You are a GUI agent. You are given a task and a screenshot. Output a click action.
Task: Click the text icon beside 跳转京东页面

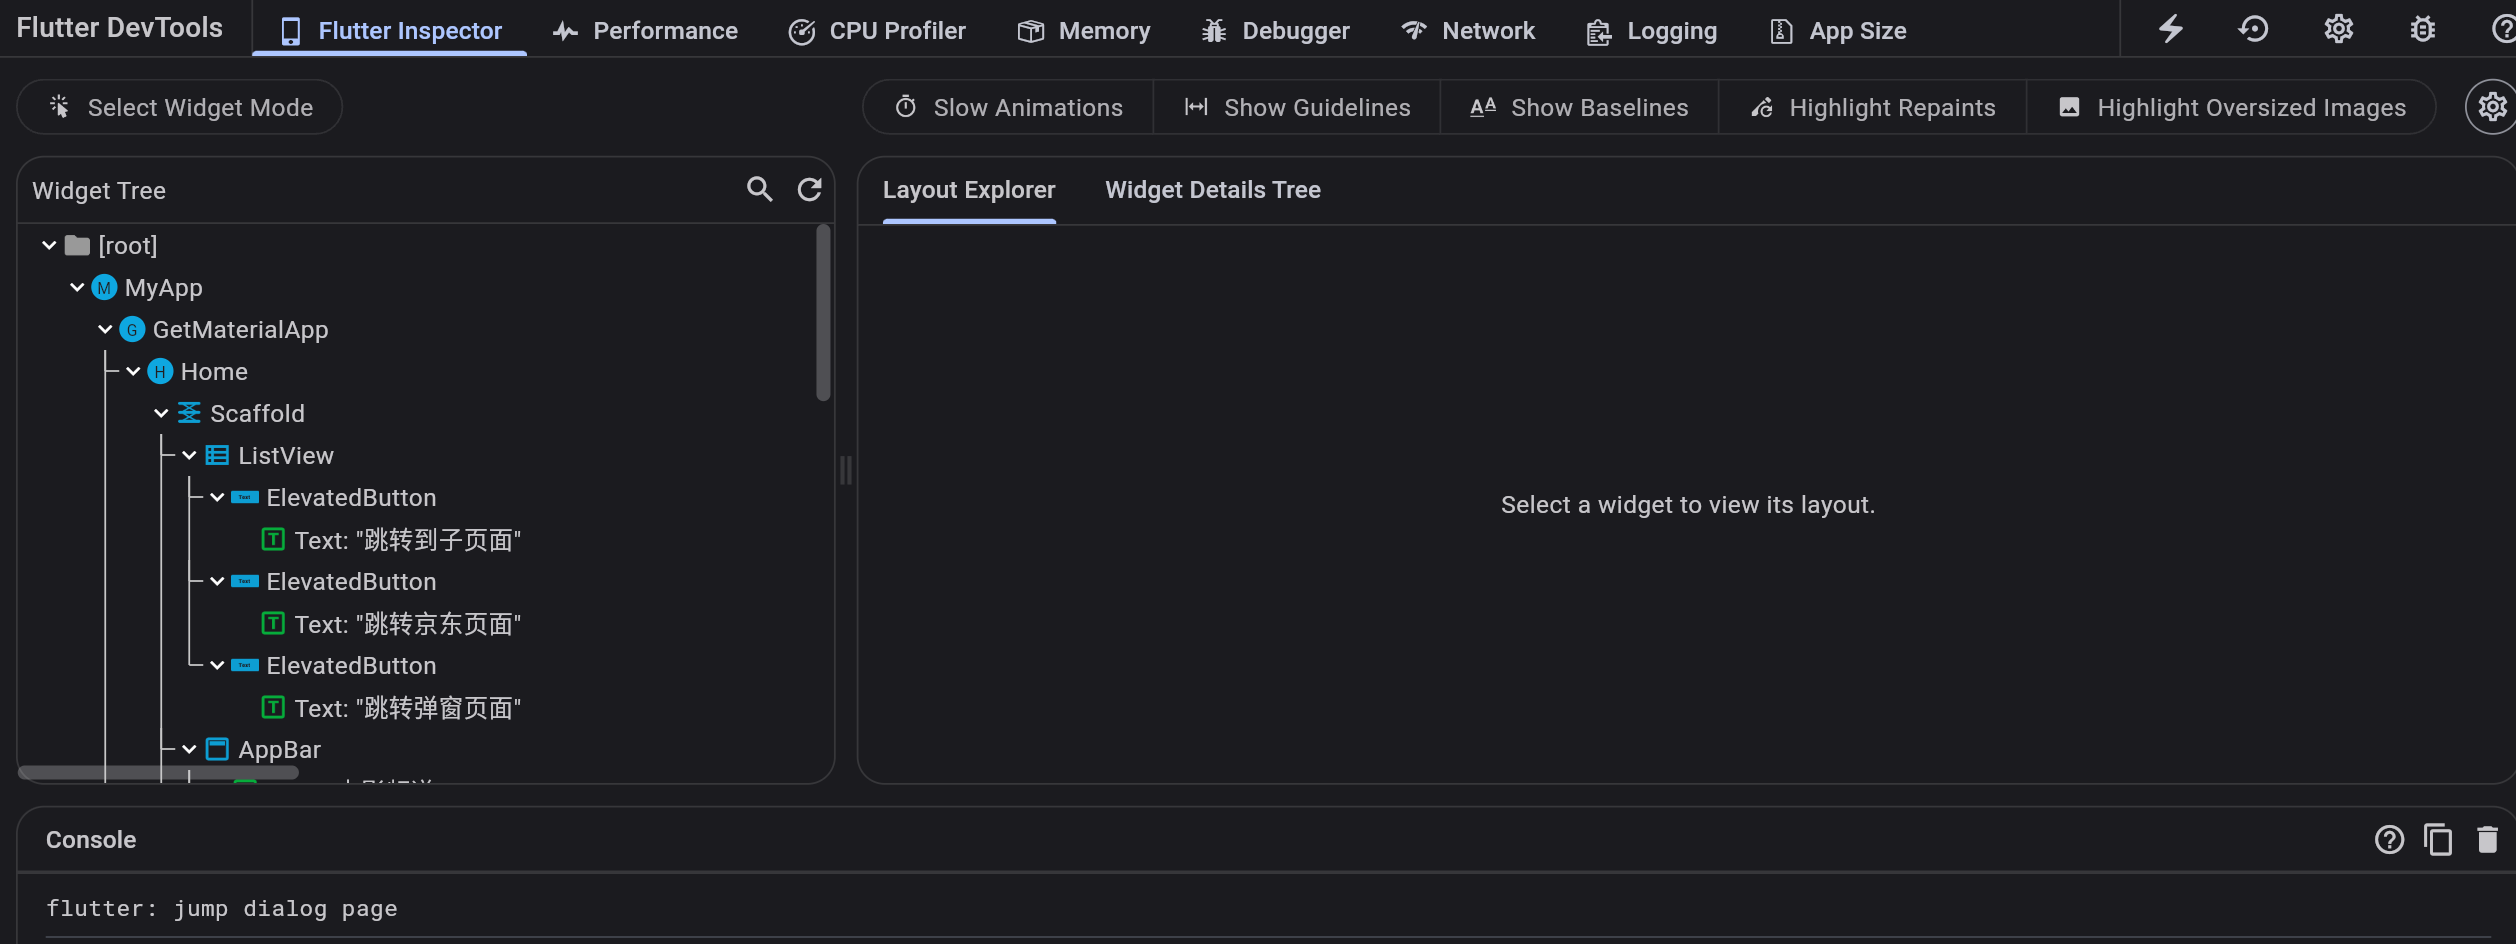pos(273,624)
